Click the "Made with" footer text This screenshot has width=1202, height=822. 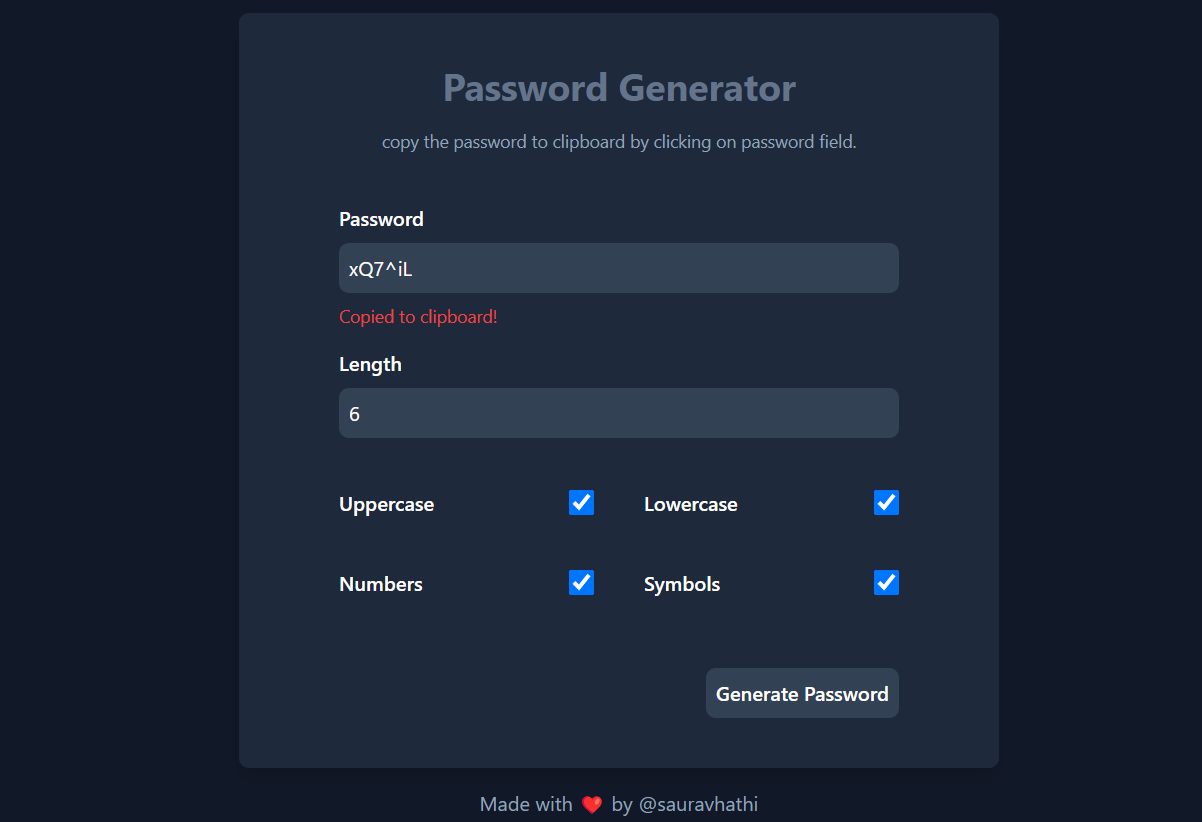pos(525,805)
